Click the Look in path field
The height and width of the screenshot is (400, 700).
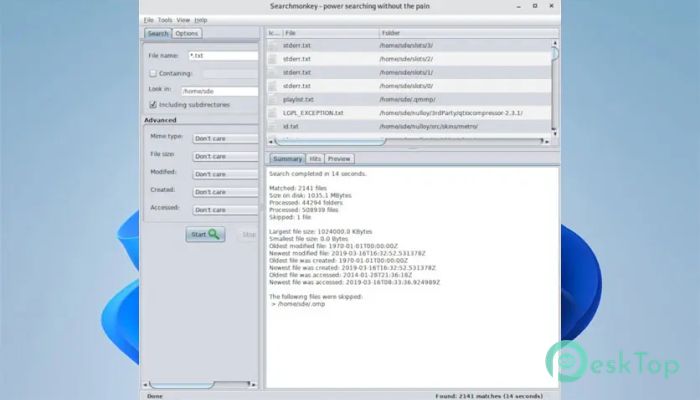[x=219, y=91]
